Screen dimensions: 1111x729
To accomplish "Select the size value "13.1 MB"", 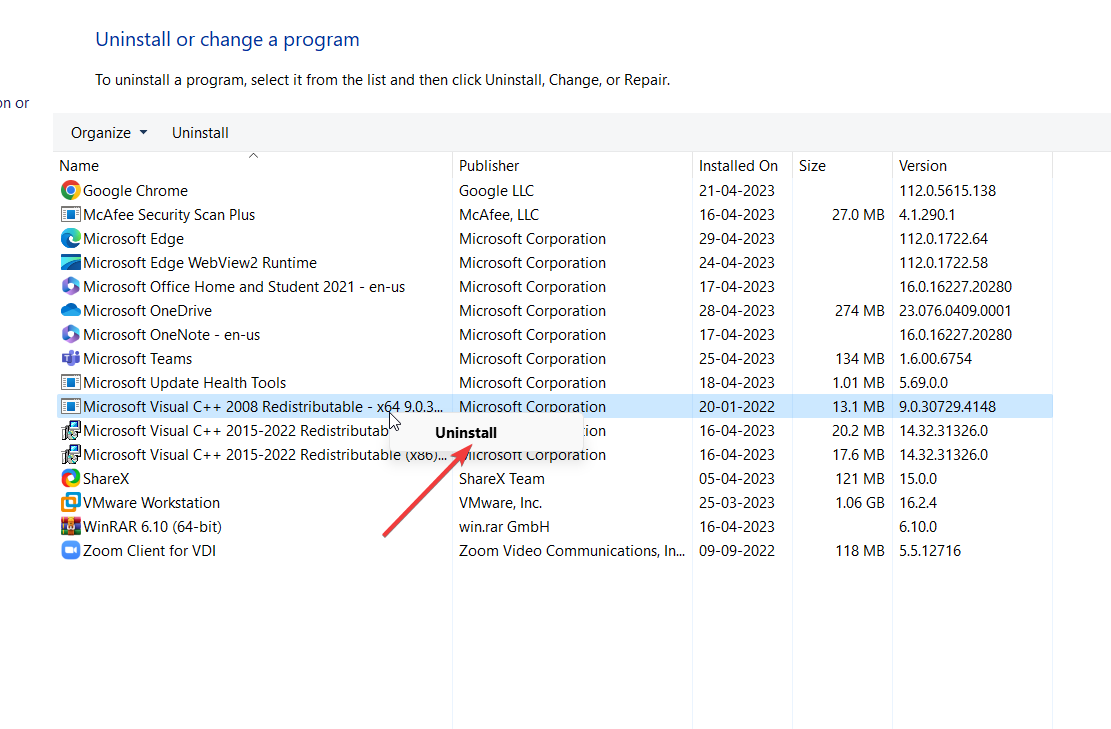I will (x=858, y=407).
